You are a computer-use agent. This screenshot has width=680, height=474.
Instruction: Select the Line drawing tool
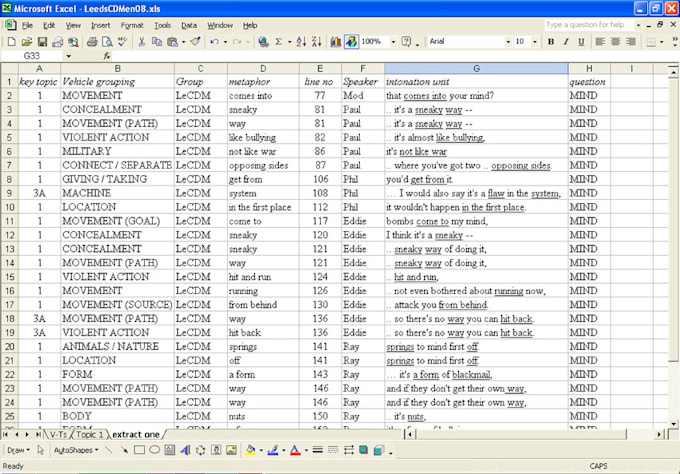pyautogui.click(x=109, y=450)
